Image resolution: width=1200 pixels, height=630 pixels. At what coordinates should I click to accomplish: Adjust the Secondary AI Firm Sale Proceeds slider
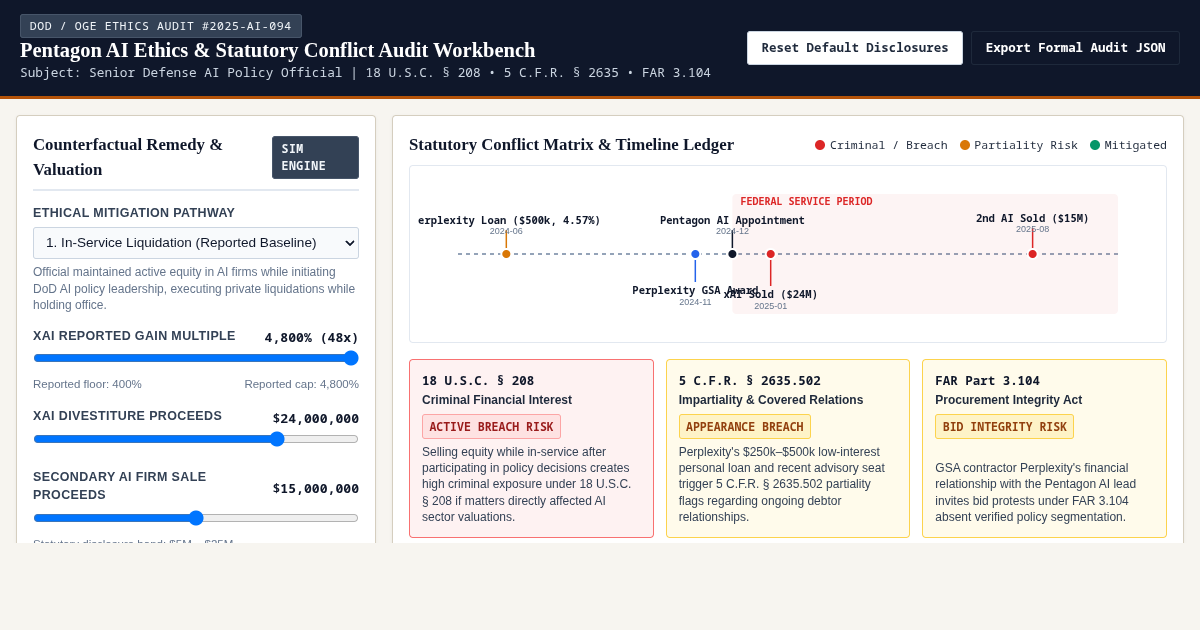(196, 518)
